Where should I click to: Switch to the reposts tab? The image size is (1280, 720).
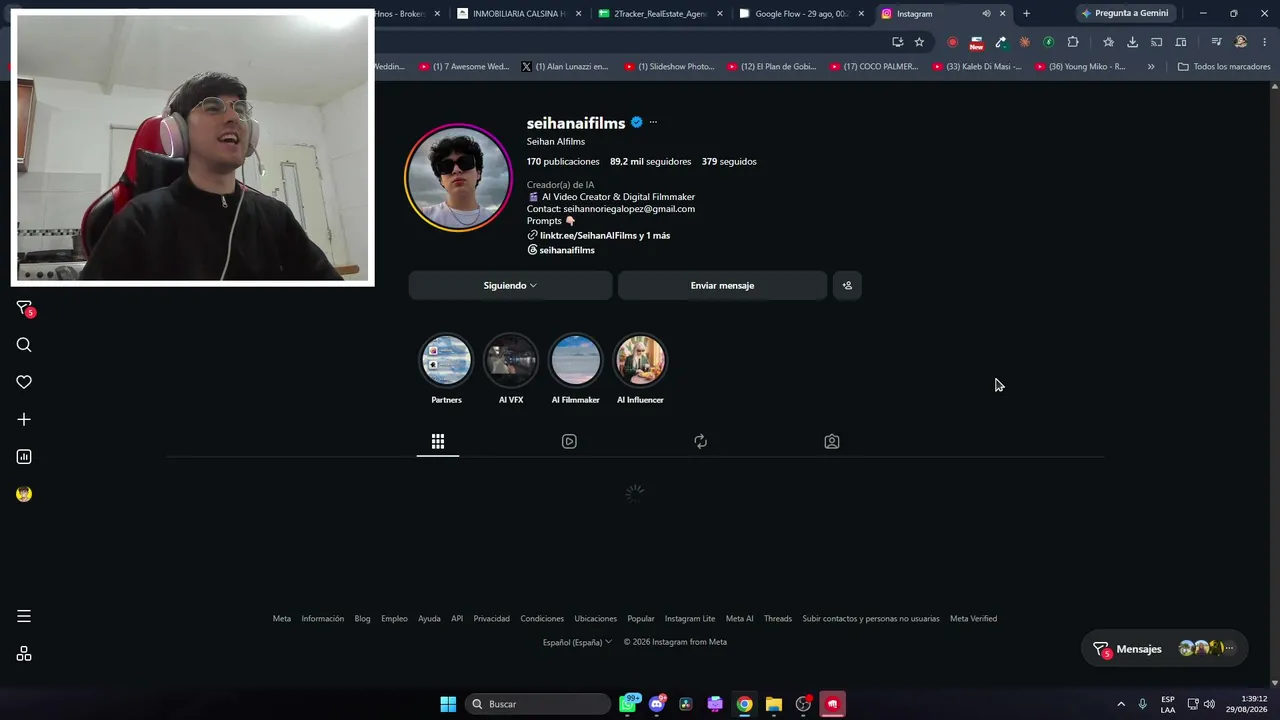coord(700,441)
